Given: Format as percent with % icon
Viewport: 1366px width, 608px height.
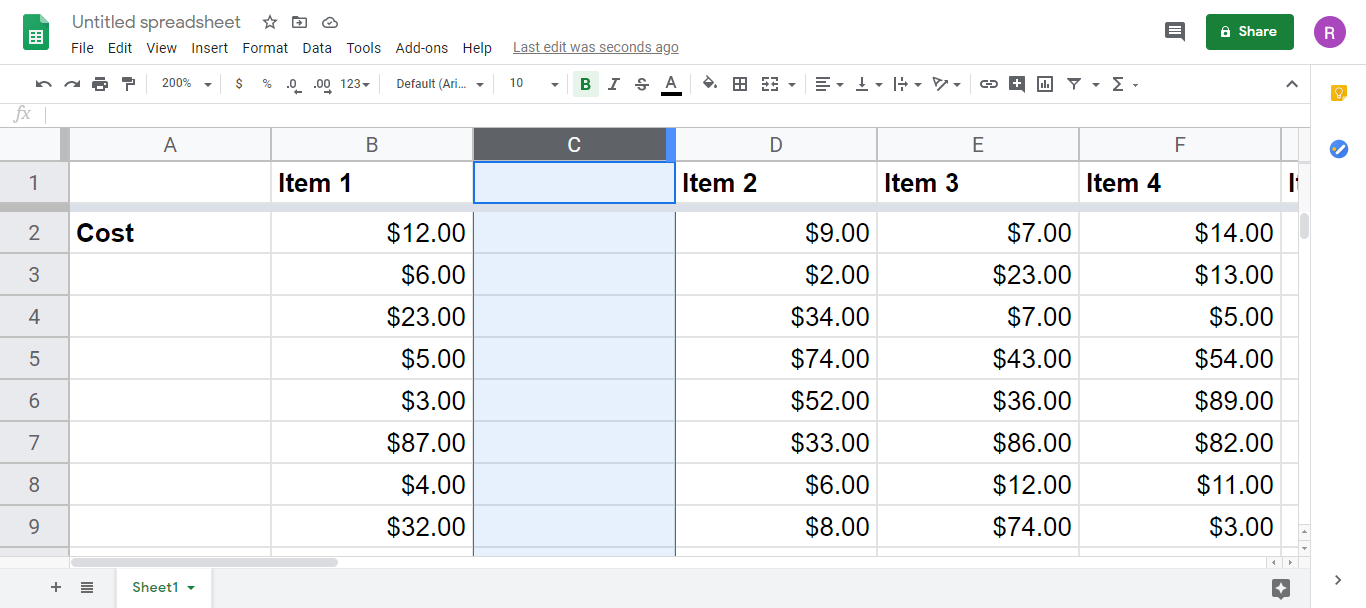Looking at the screenshot, I should pyautogui.click(x=267, y=84).
